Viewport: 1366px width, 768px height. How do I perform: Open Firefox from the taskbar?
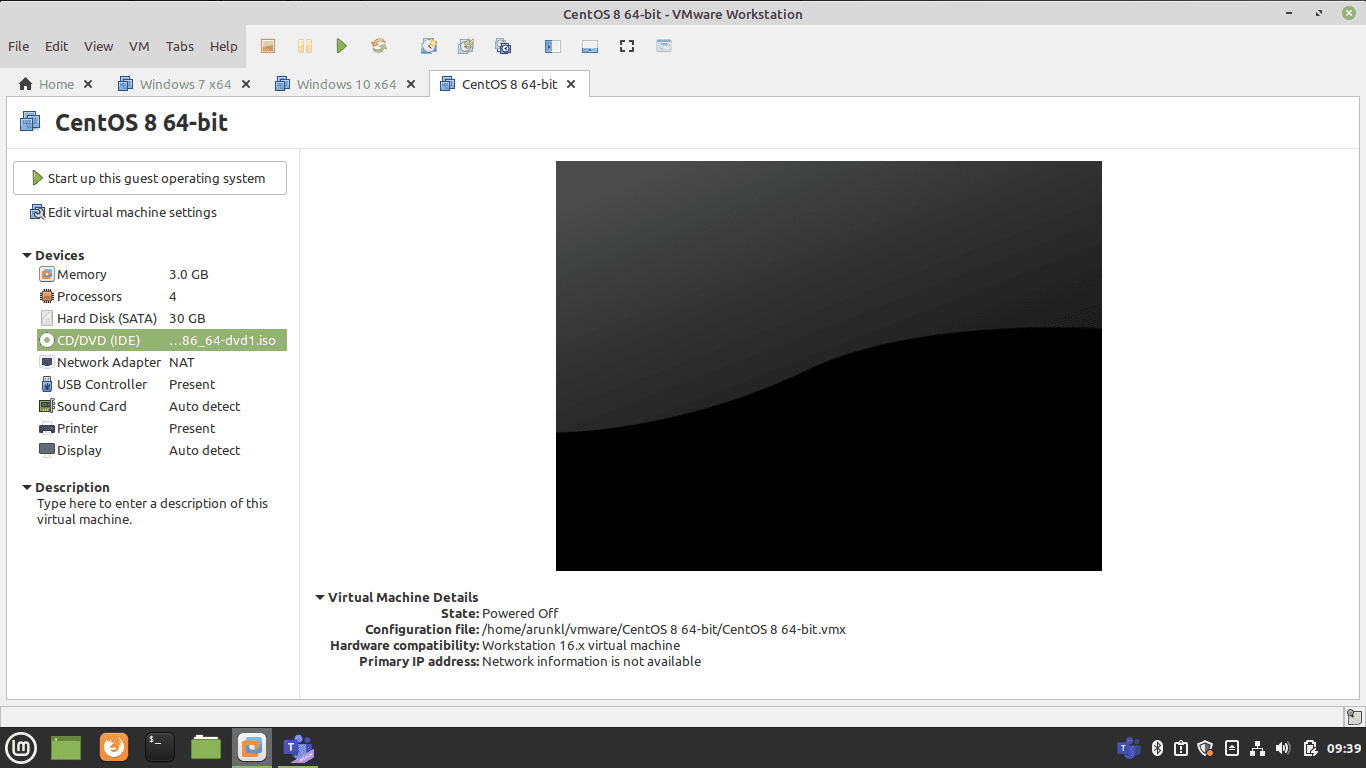(x=114, y=746)
